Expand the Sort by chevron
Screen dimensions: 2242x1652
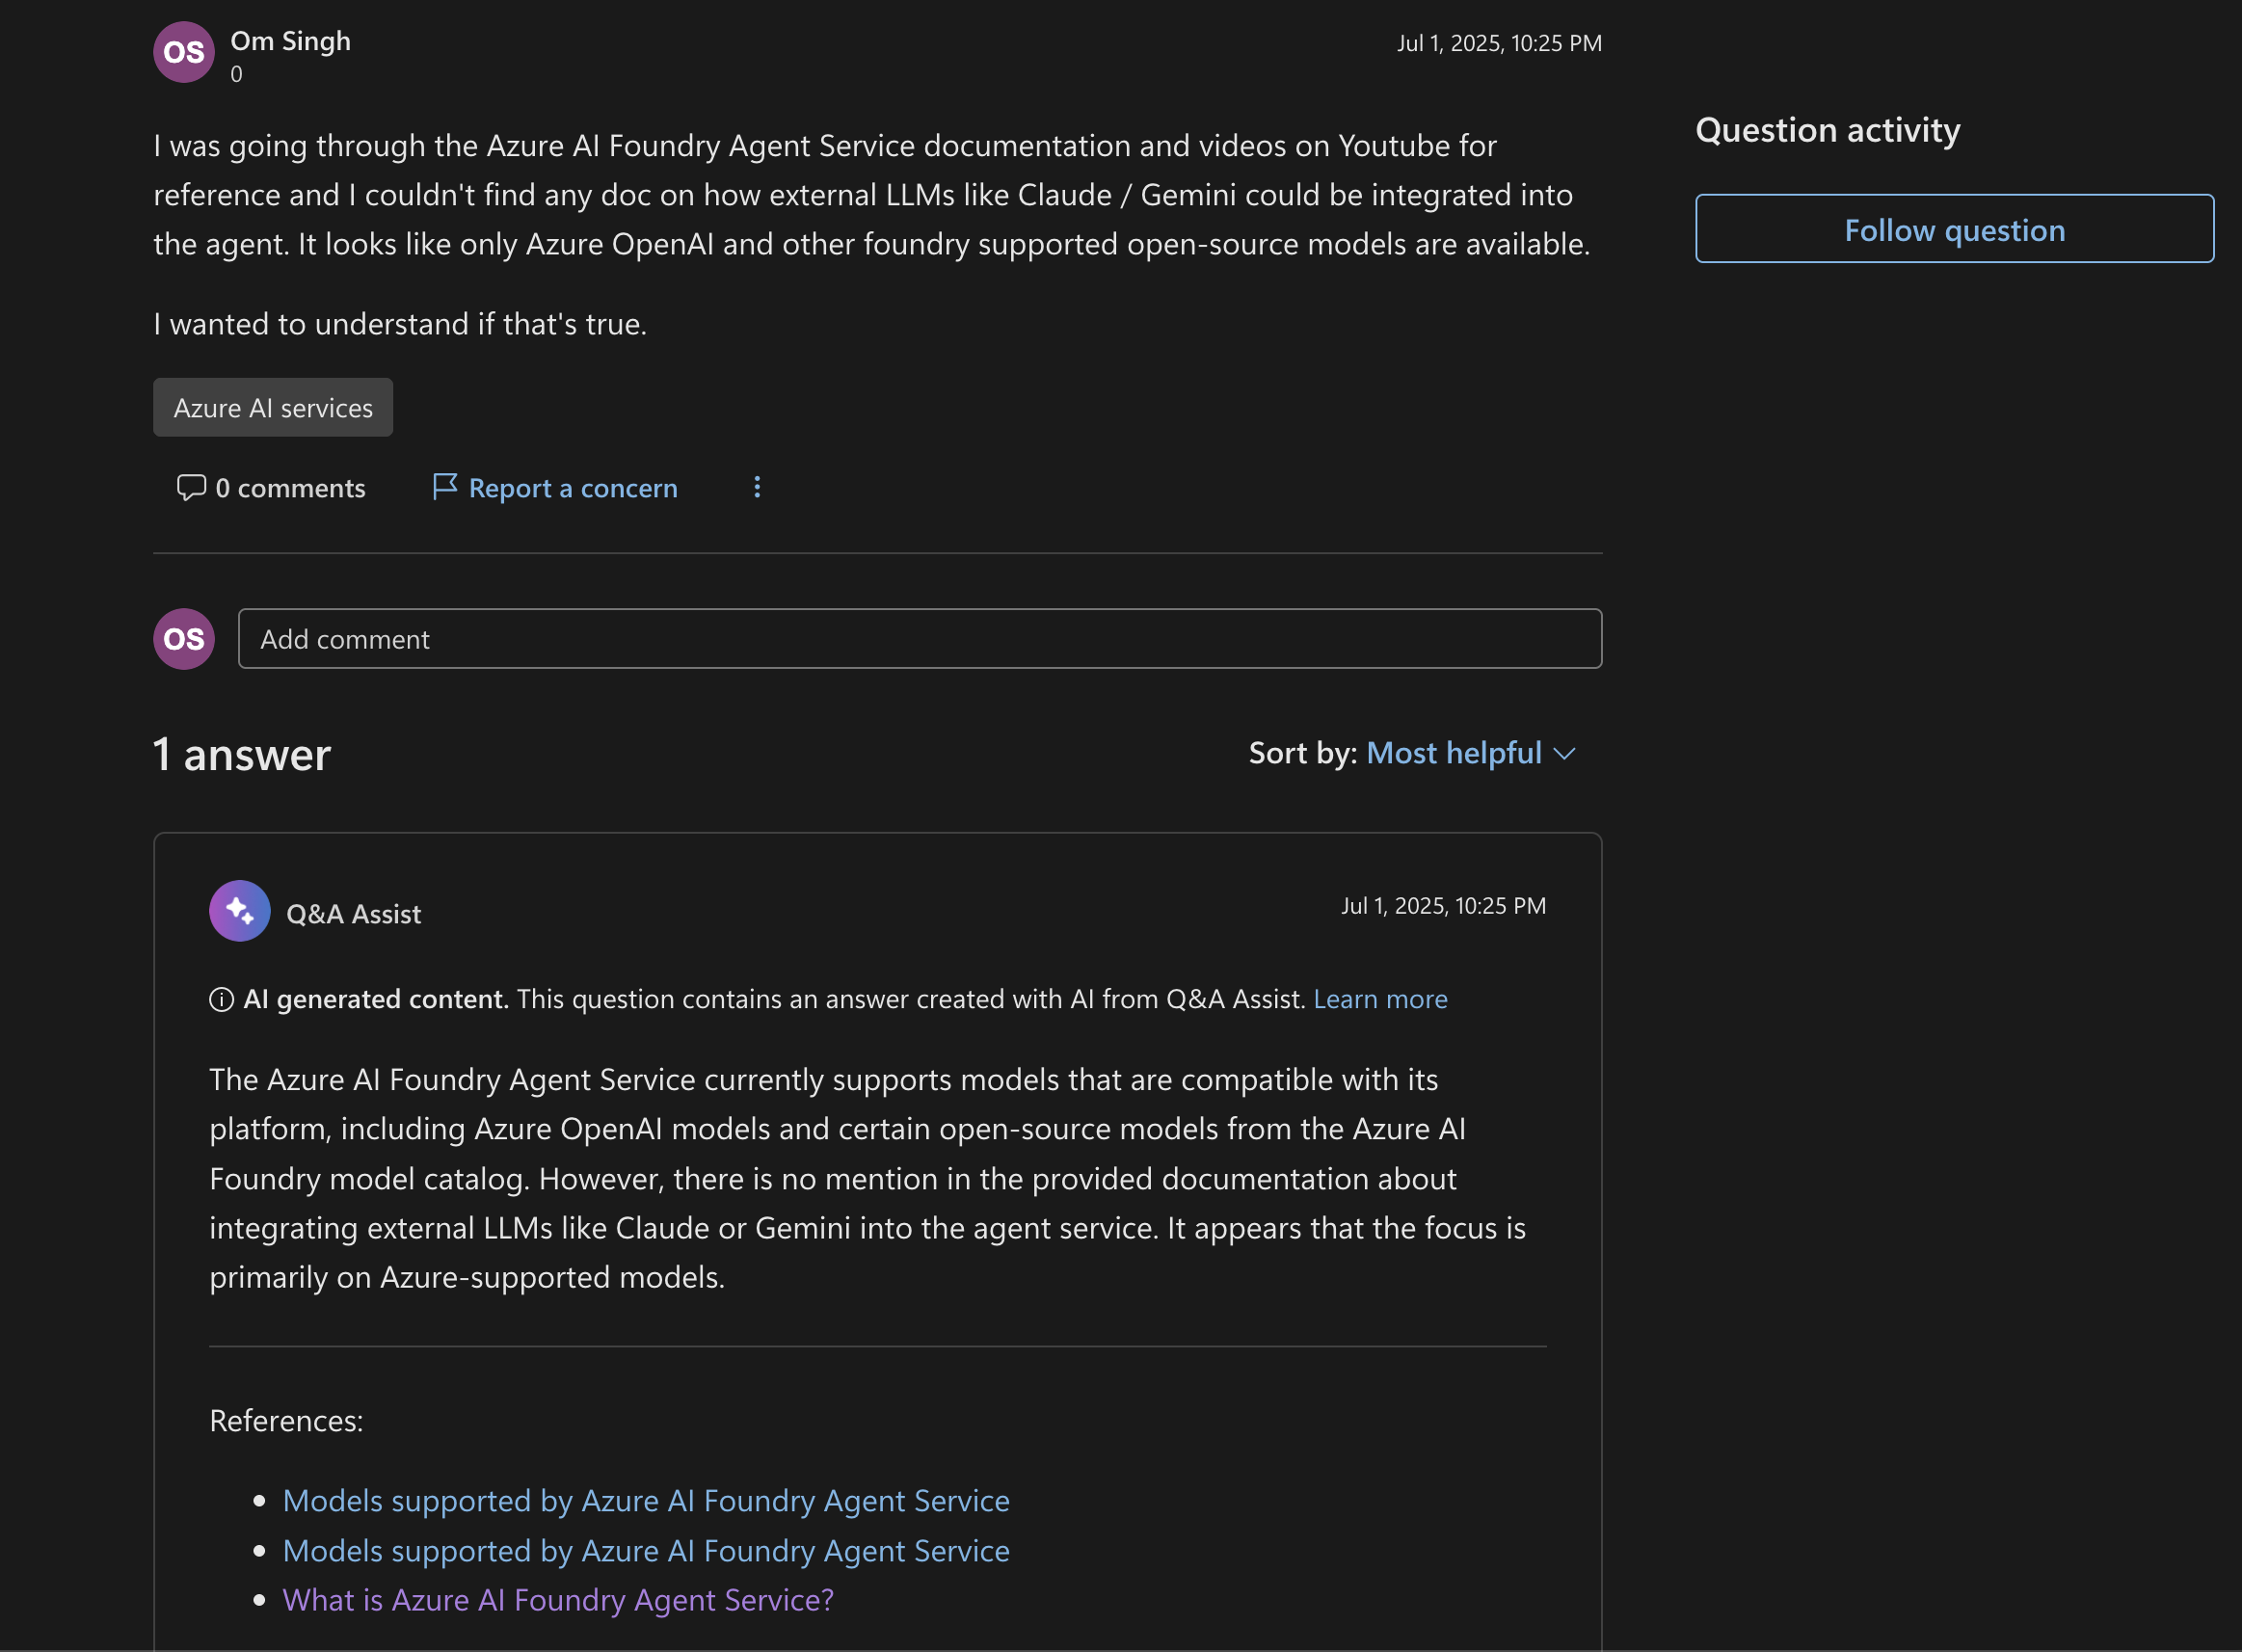coord(1565,754)
